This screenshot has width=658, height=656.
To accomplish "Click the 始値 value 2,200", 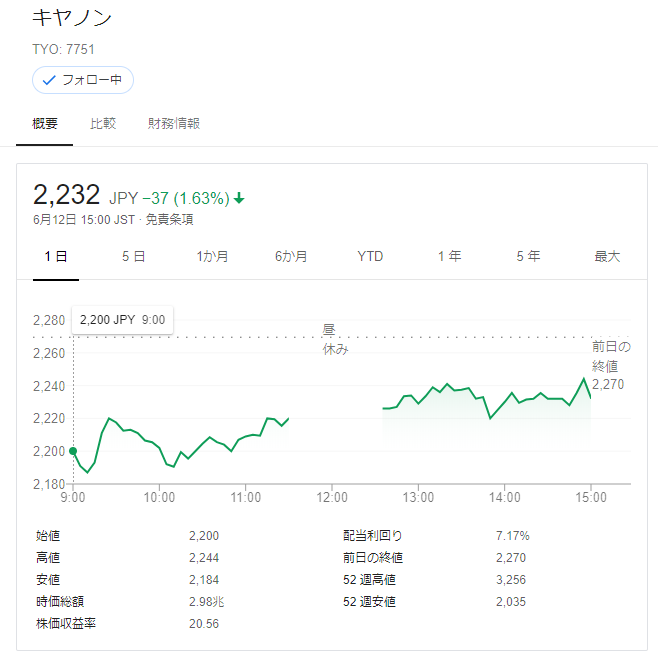I will coord(204,536).
